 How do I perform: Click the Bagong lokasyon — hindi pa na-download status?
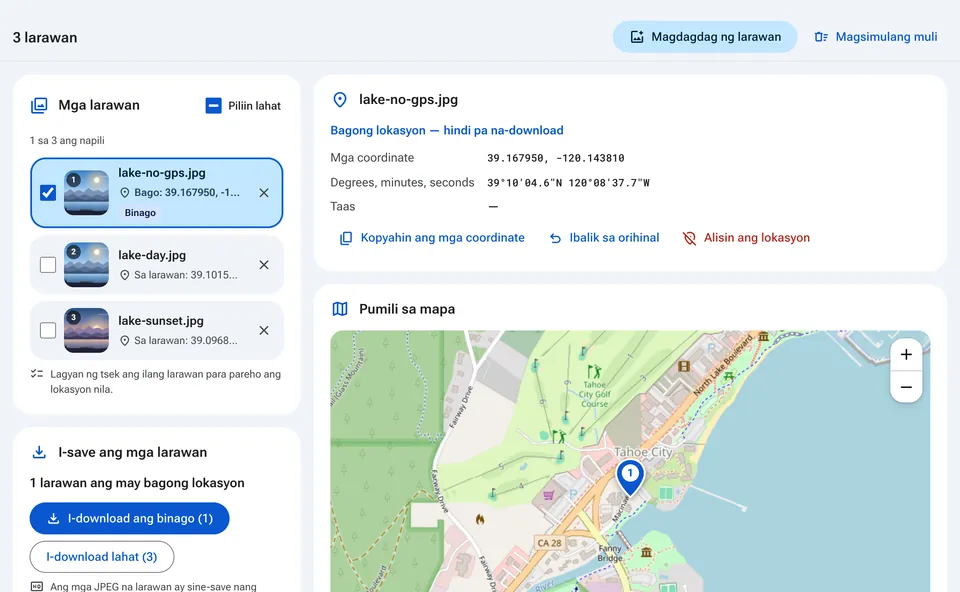coord(447,130)
